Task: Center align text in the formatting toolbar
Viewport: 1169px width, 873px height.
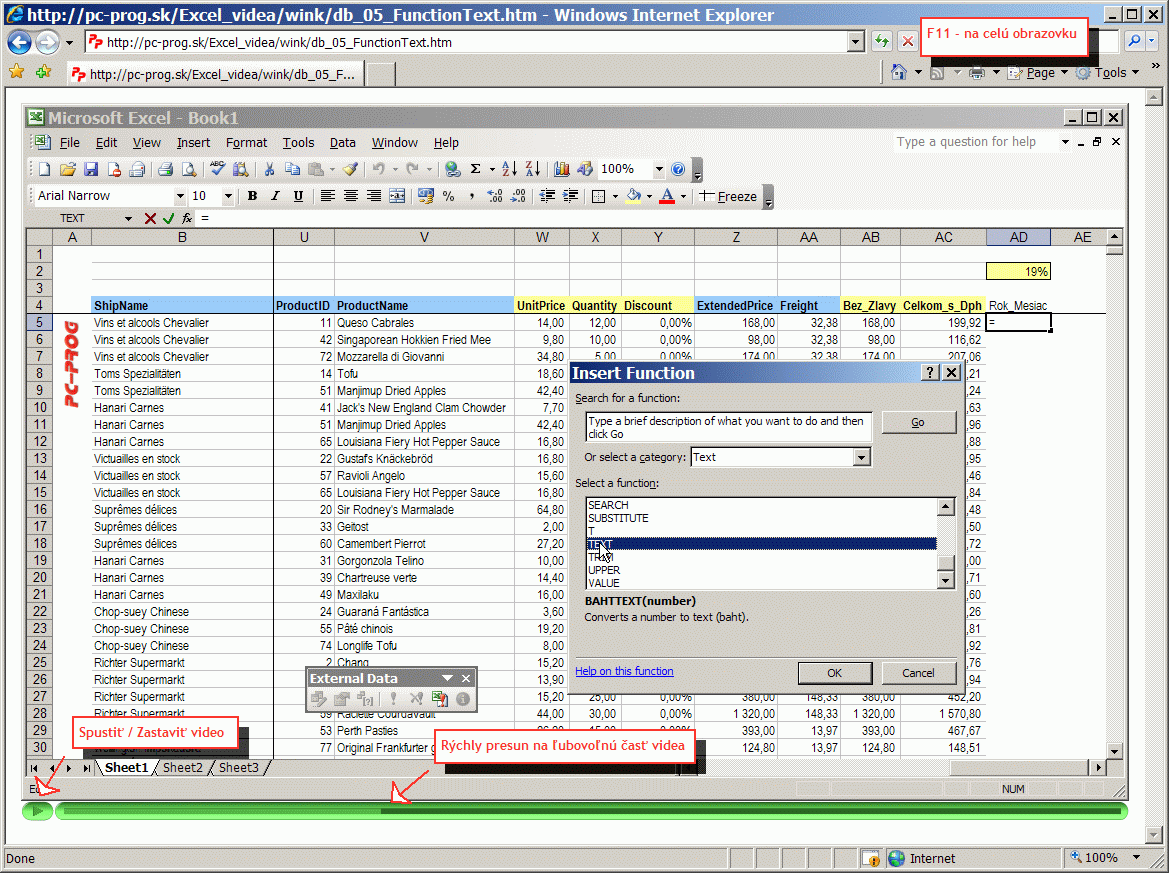Action: tap(350, 196)
